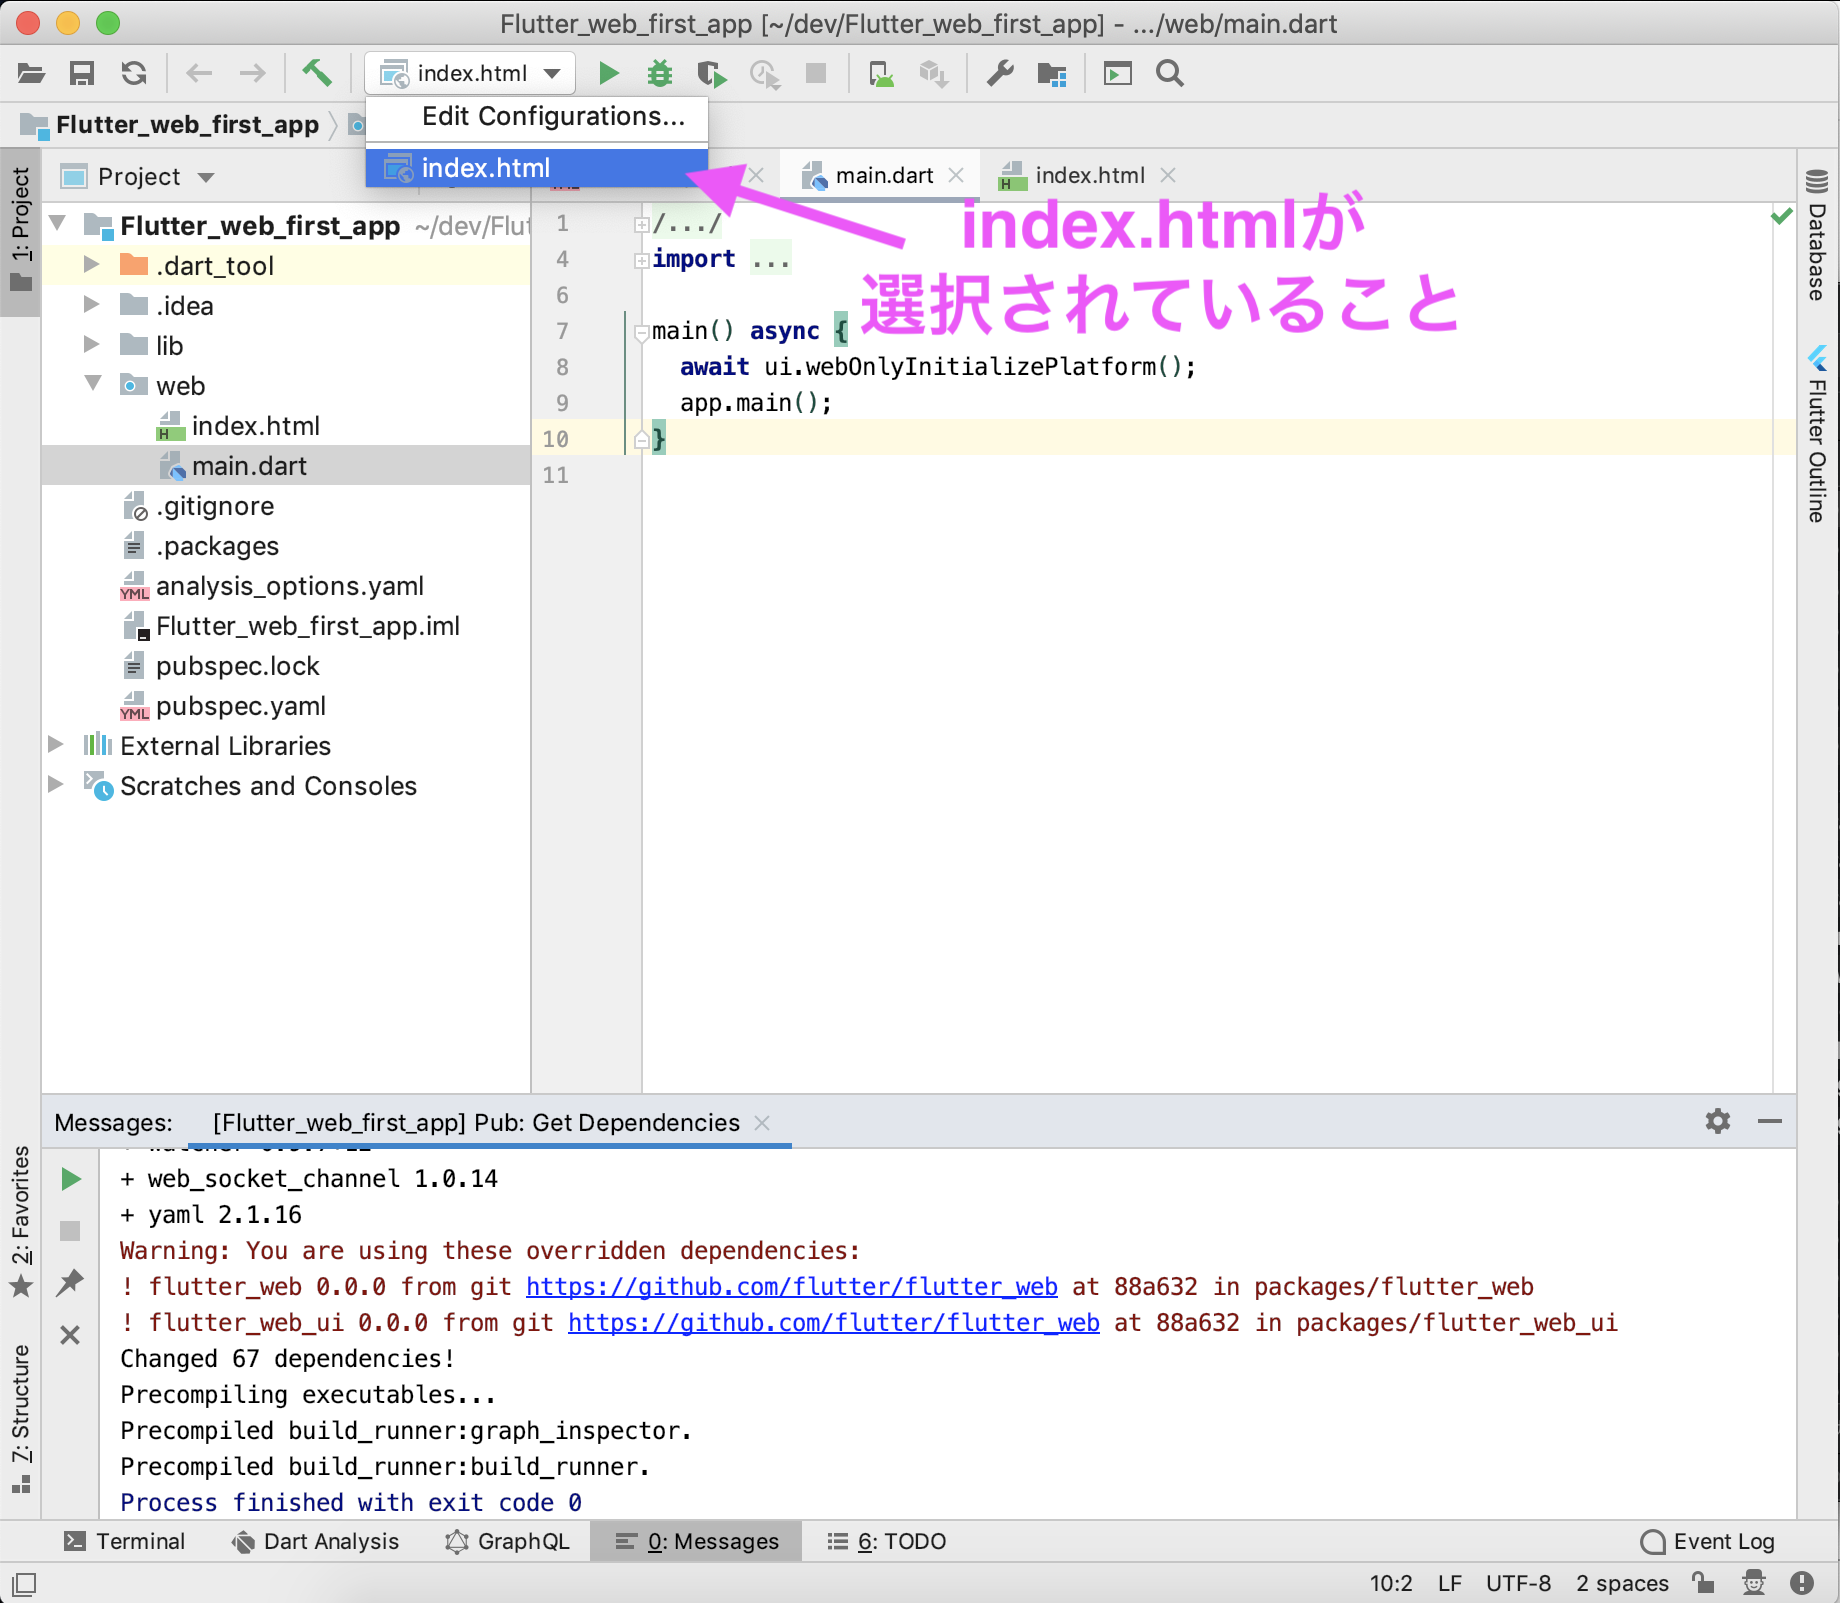
Task: Click the 10:2 cursor position indicator
Action: coord(1390,1583)
